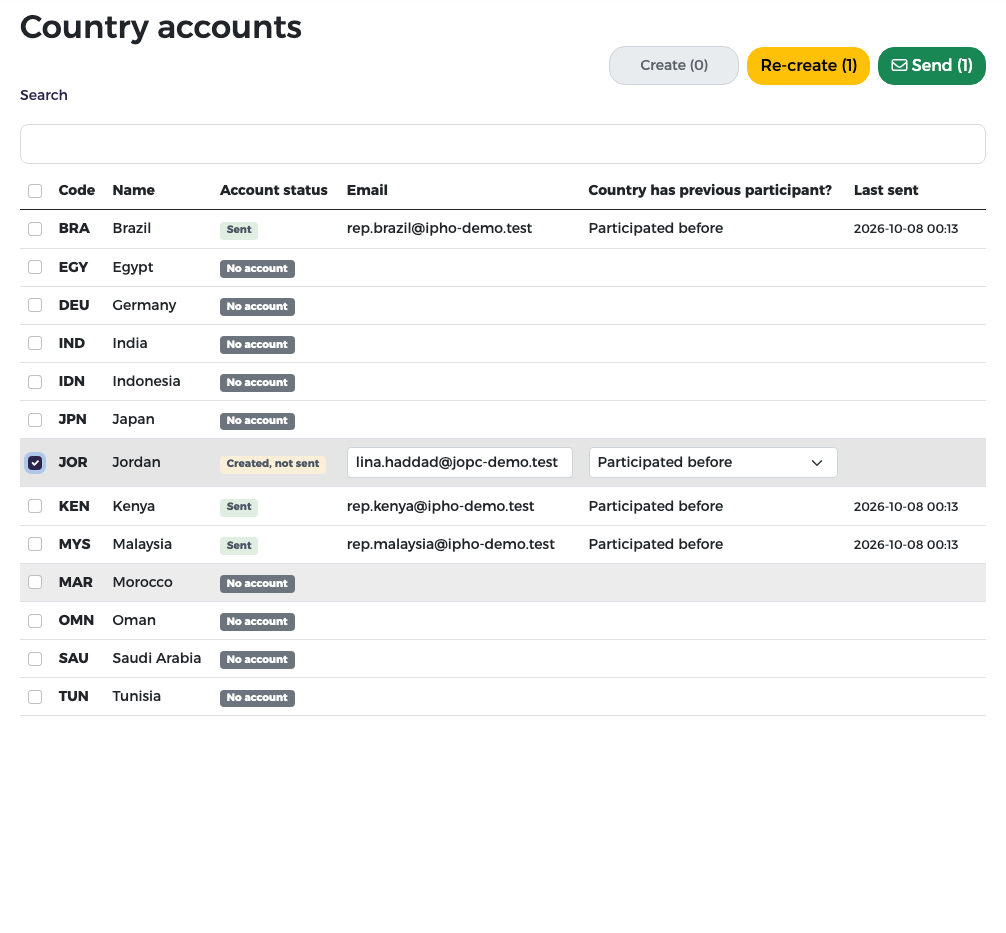Click the 'Code' column header
The height and width of the screenshot is (933, 1006).
pyautogui.click(x=77, y=190)
